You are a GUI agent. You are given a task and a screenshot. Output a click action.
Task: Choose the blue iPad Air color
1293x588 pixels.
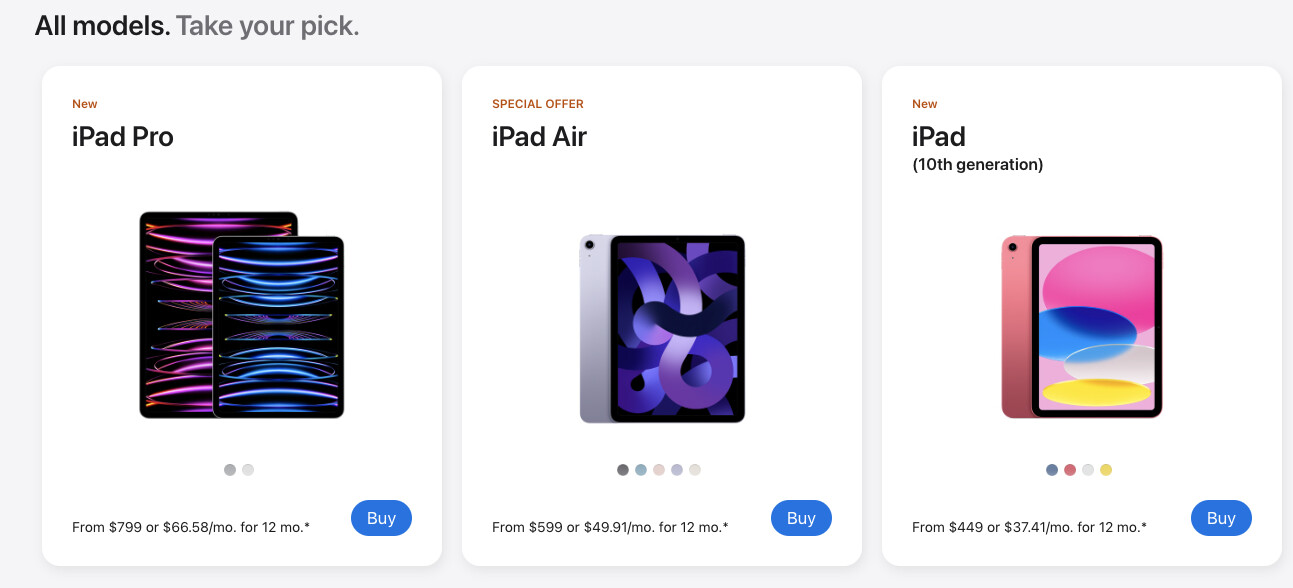coord(641,470)
